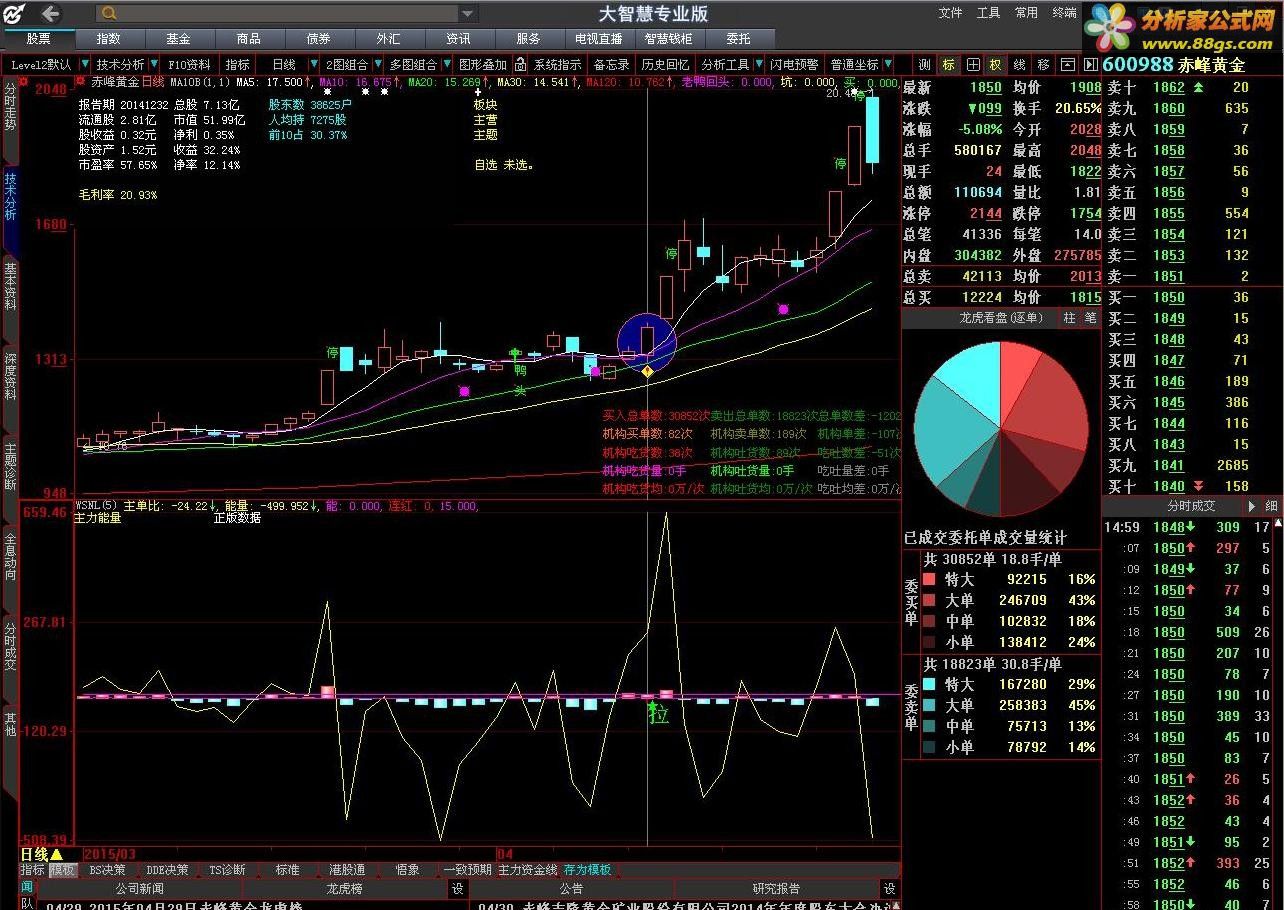Click the next/play panel icon before 600988
This screenshot has height=910, width=1284.
pyautogui.click(x=1090, y=64)
